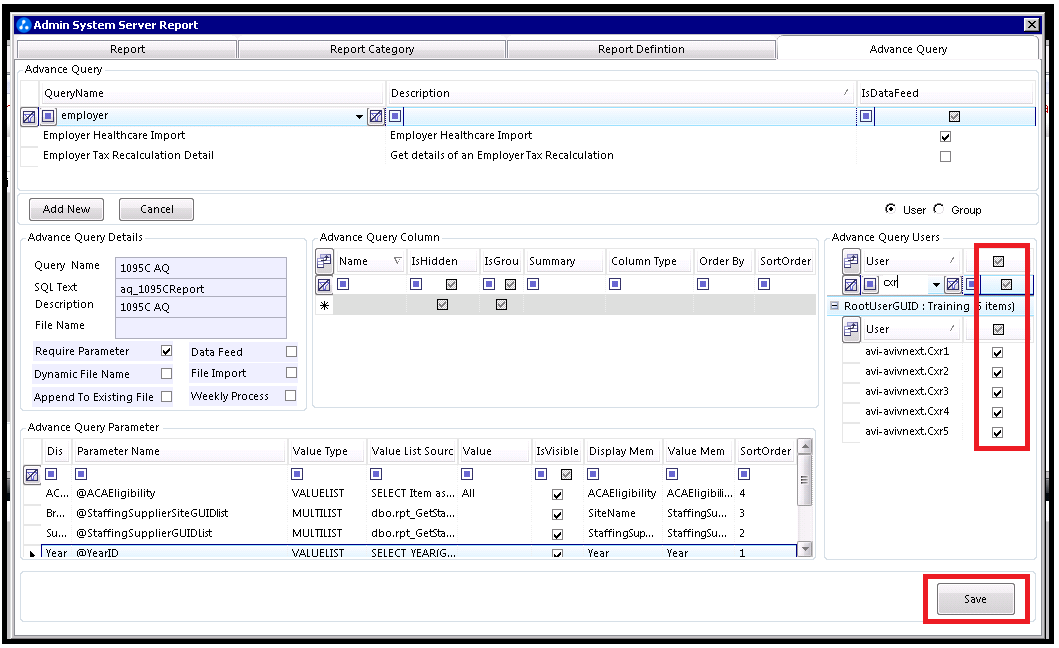Viewport: 1059px width, 648px height.
Task: Click the QueryName filter operator icon
Action: [49, 116]
